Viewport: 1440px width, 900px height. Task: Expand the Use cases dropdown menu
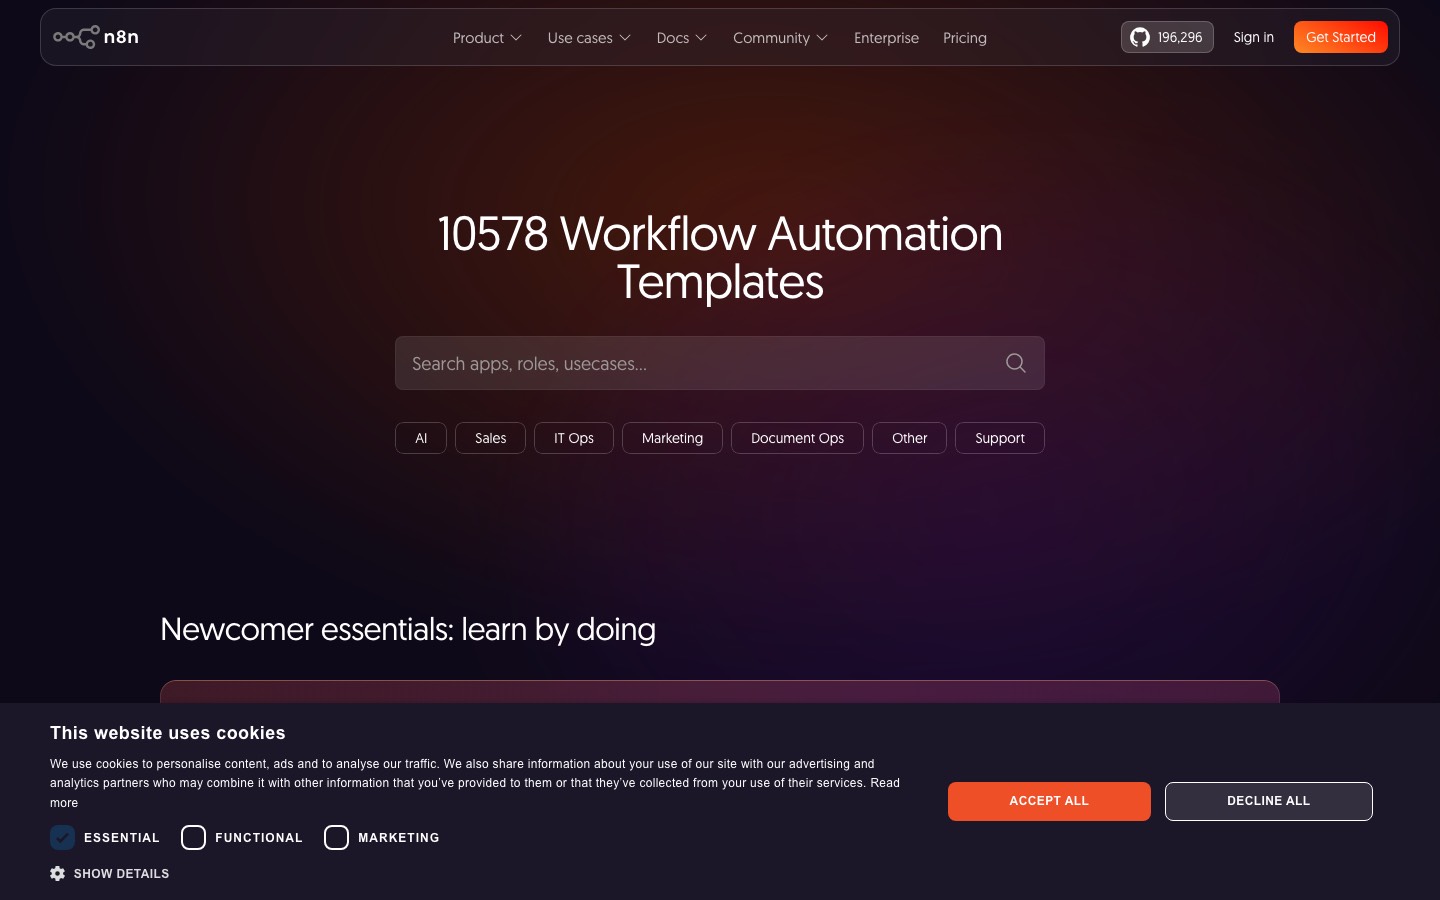[589, 38]
